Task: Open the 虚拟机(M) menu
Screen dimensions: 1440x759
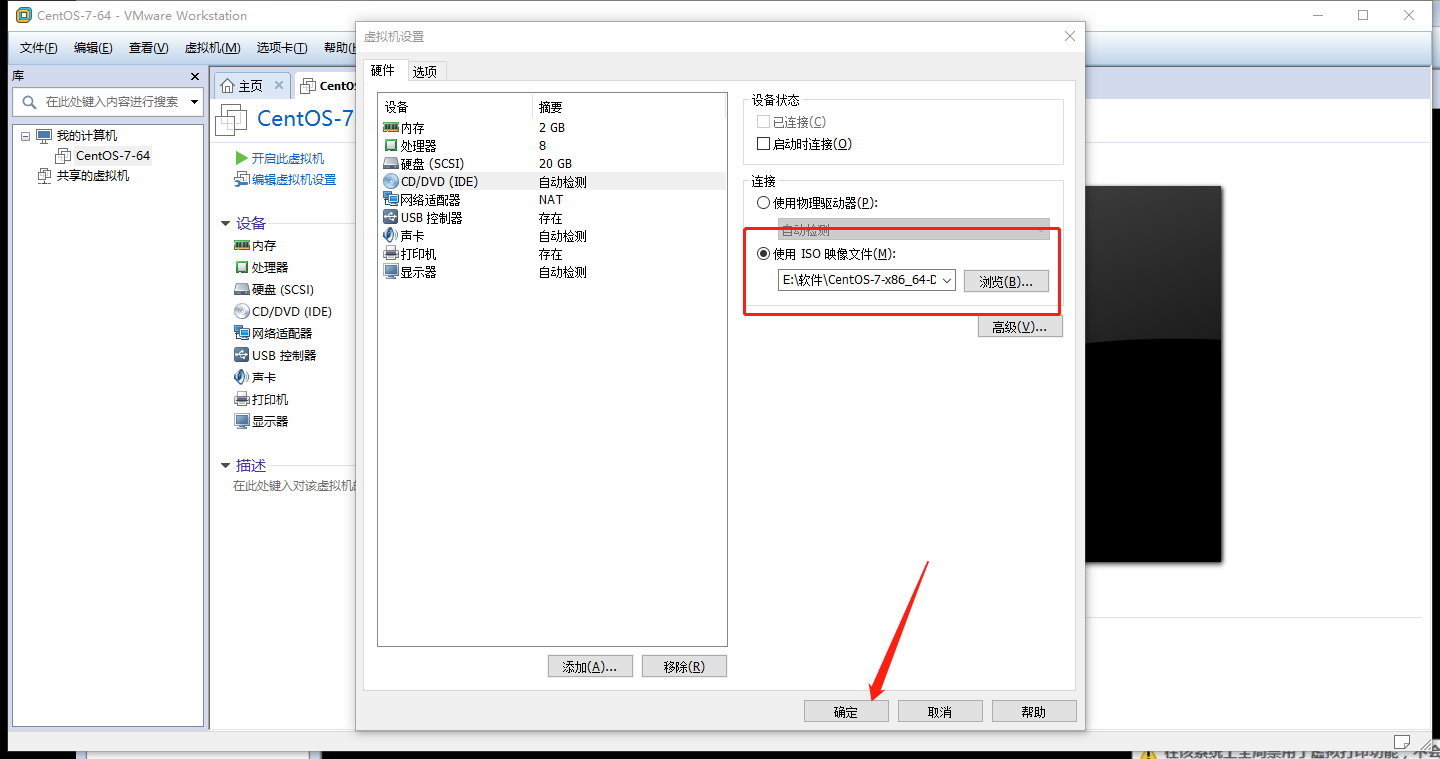Action: click(213, 48)
